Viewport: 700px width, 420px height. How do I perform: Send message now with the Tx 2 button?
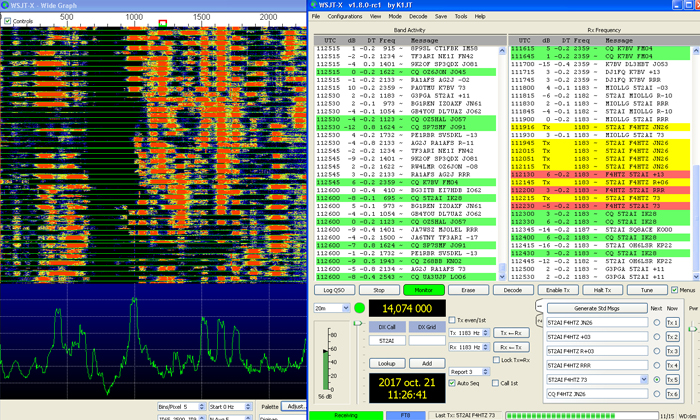click(x=672, y=337)
